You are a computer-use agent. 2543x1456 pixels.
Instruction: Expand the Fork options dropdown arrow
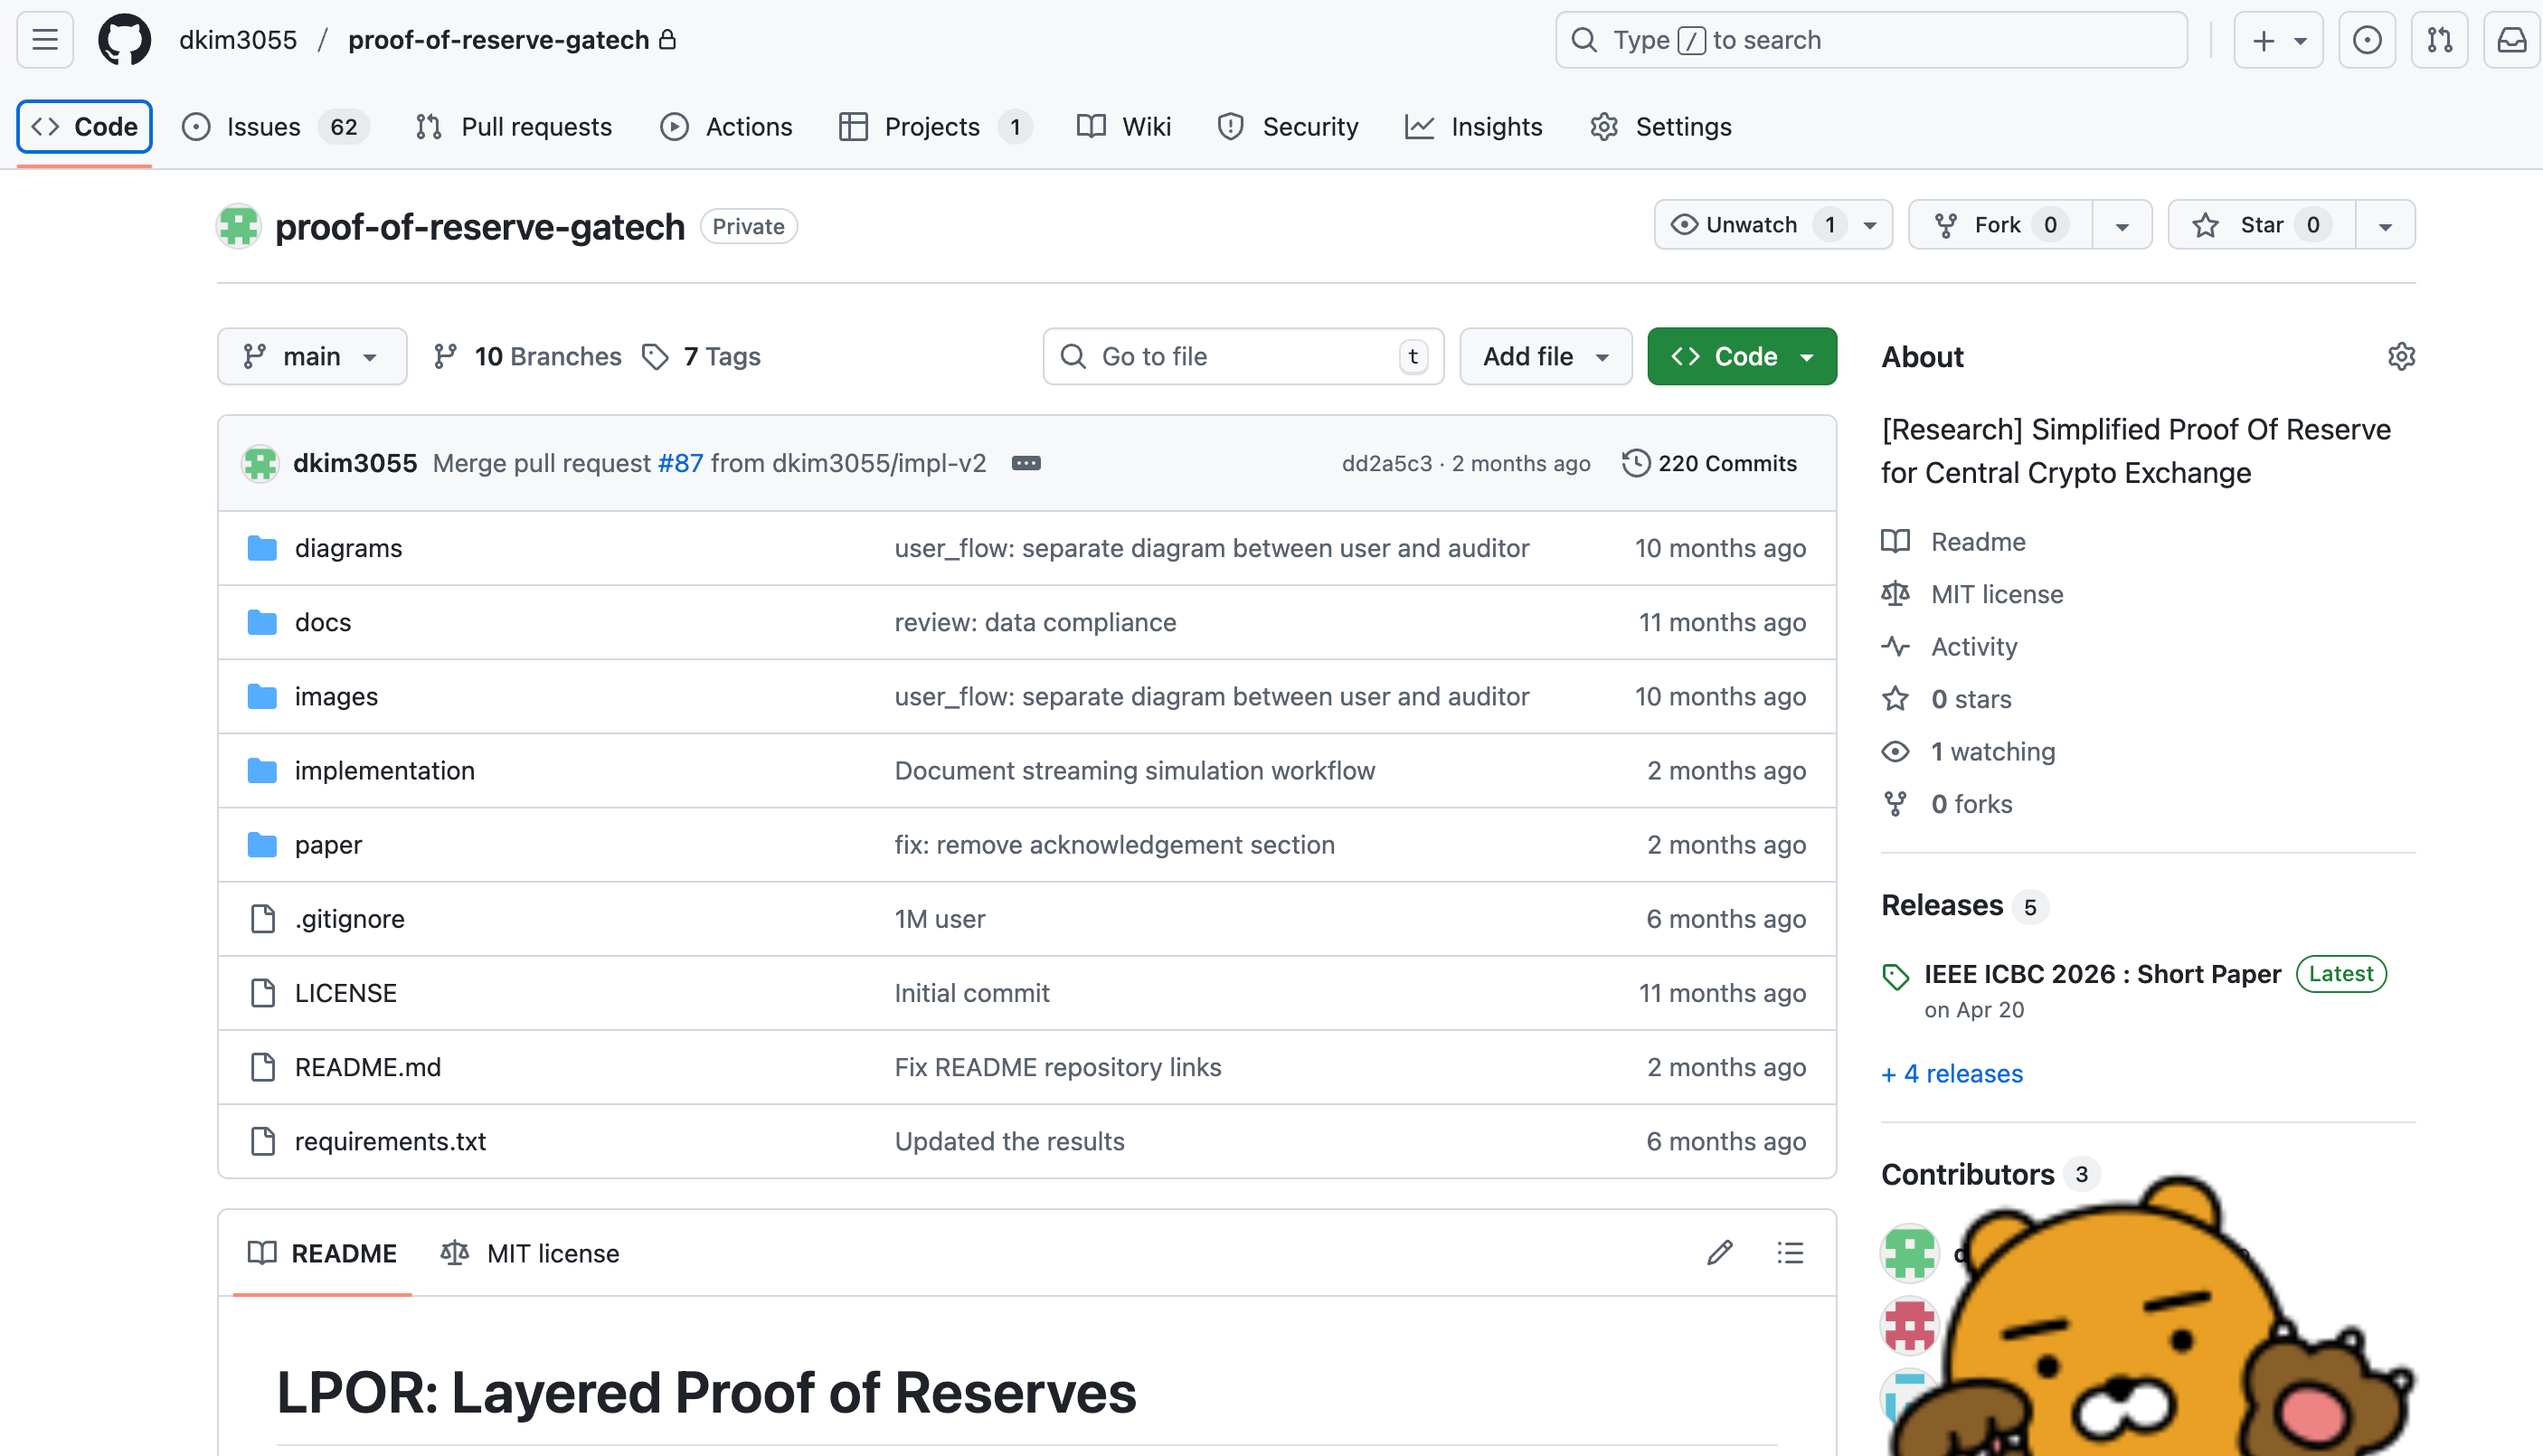[x=2122, y=225]
